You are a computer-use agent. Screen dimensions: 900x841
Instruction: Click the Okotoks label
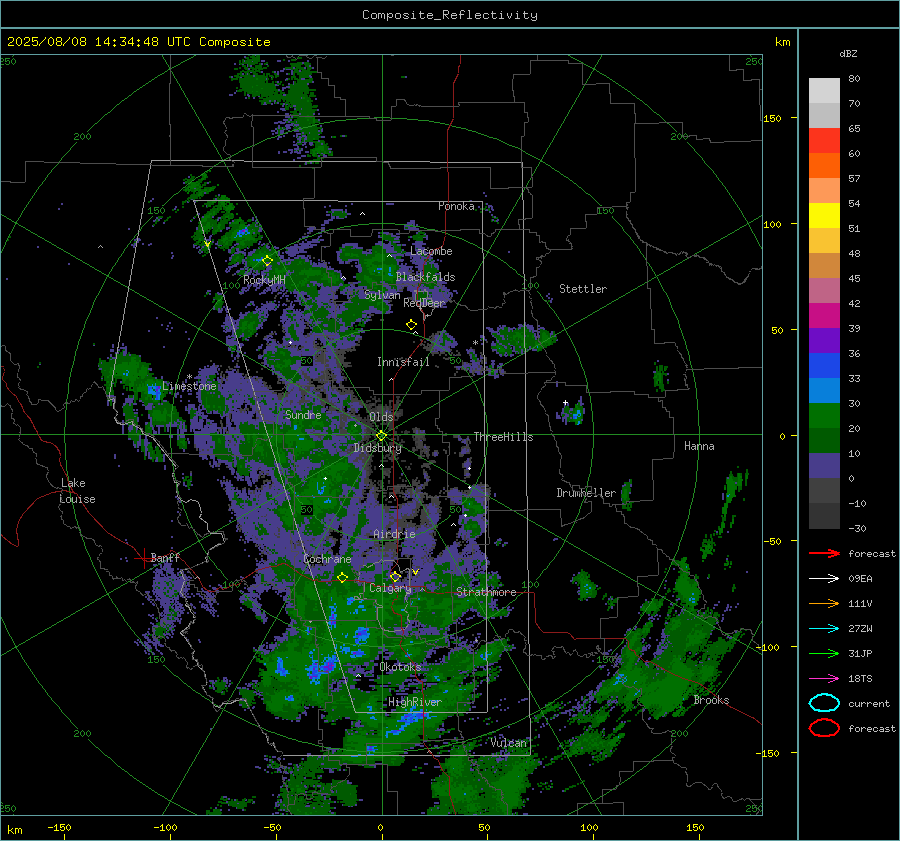click(400, 667)
